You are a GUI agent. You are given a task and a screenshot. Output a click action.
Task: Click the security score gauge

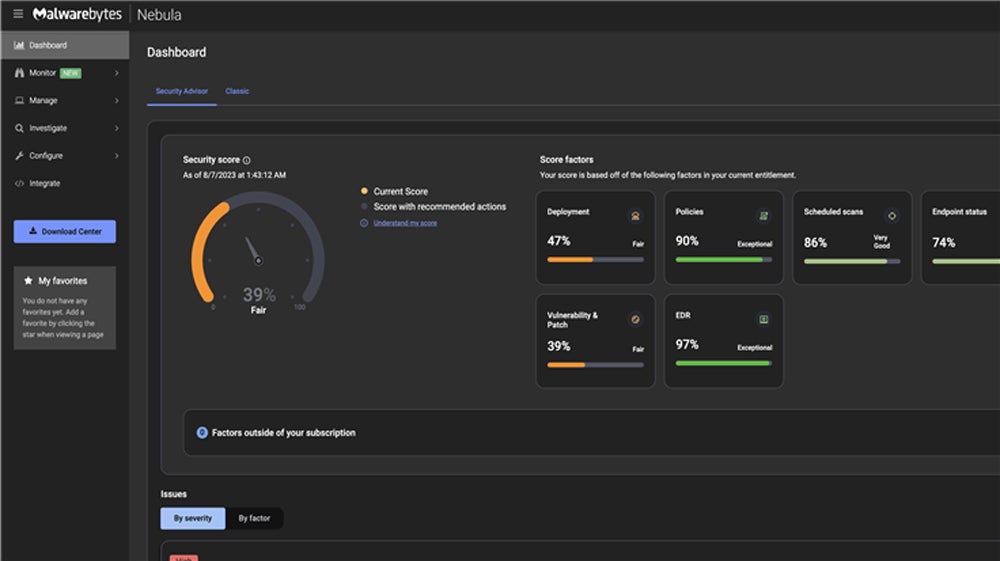258,250
